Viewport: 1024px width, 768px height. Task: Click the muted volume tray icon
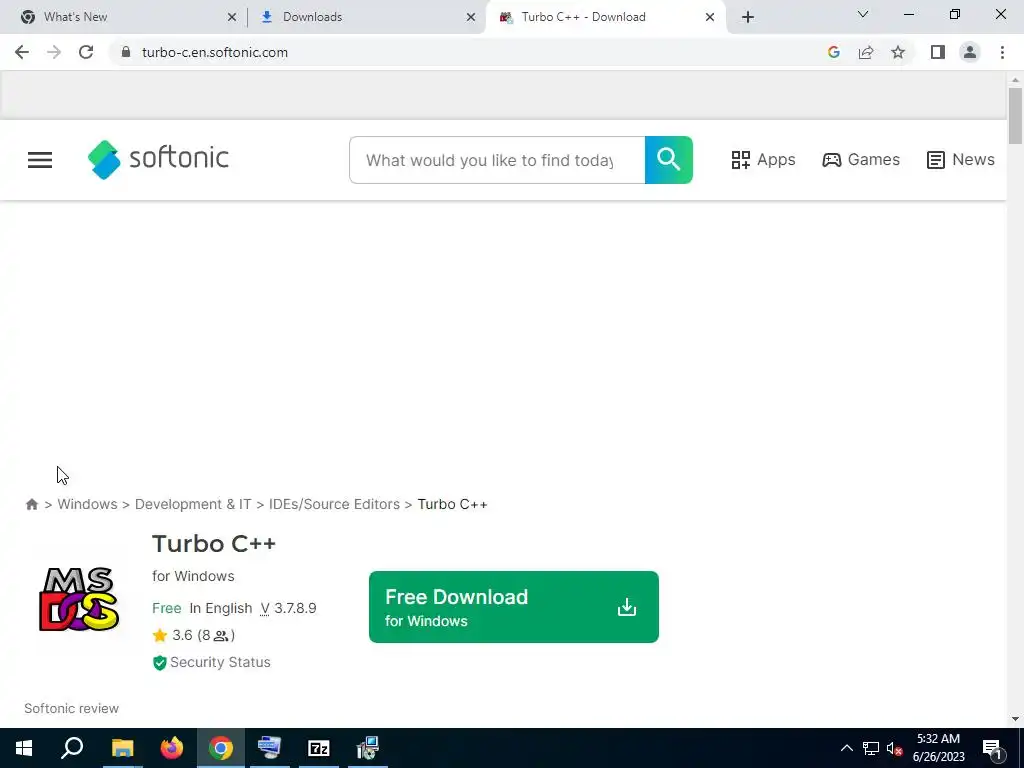(x=895, y=748)
